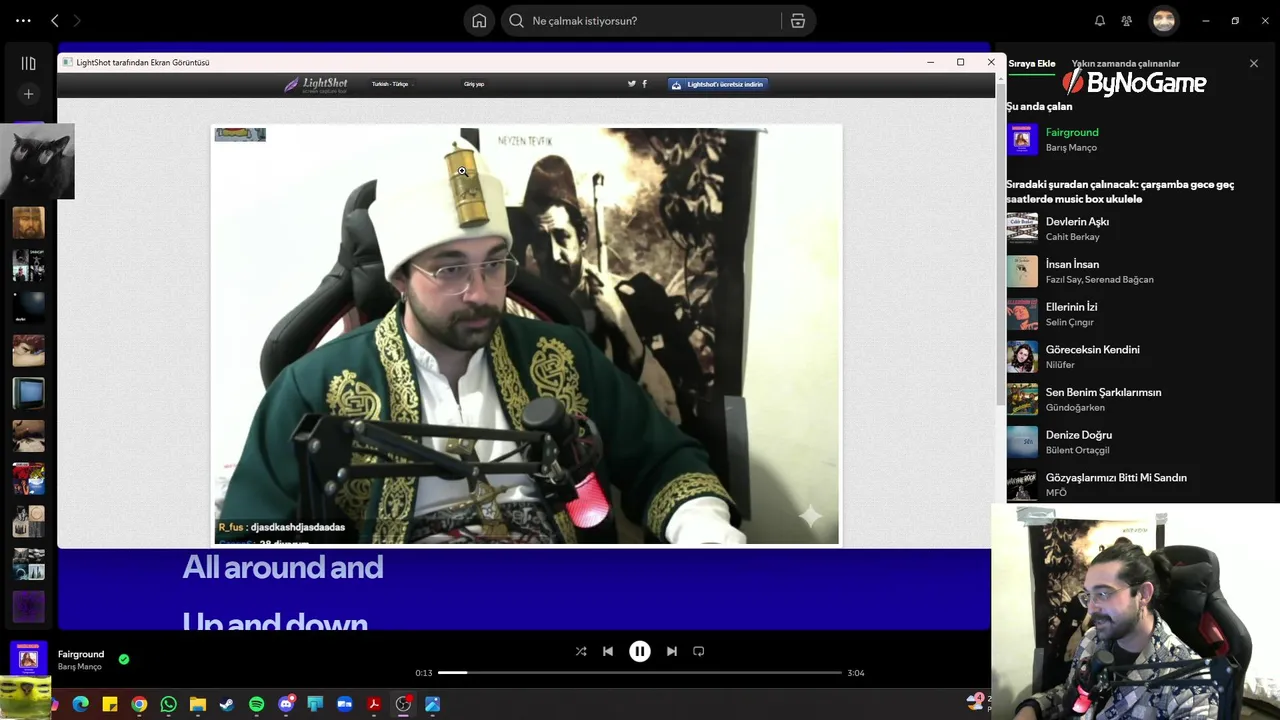Click the plus Create playlist icon

click(28, 94)
